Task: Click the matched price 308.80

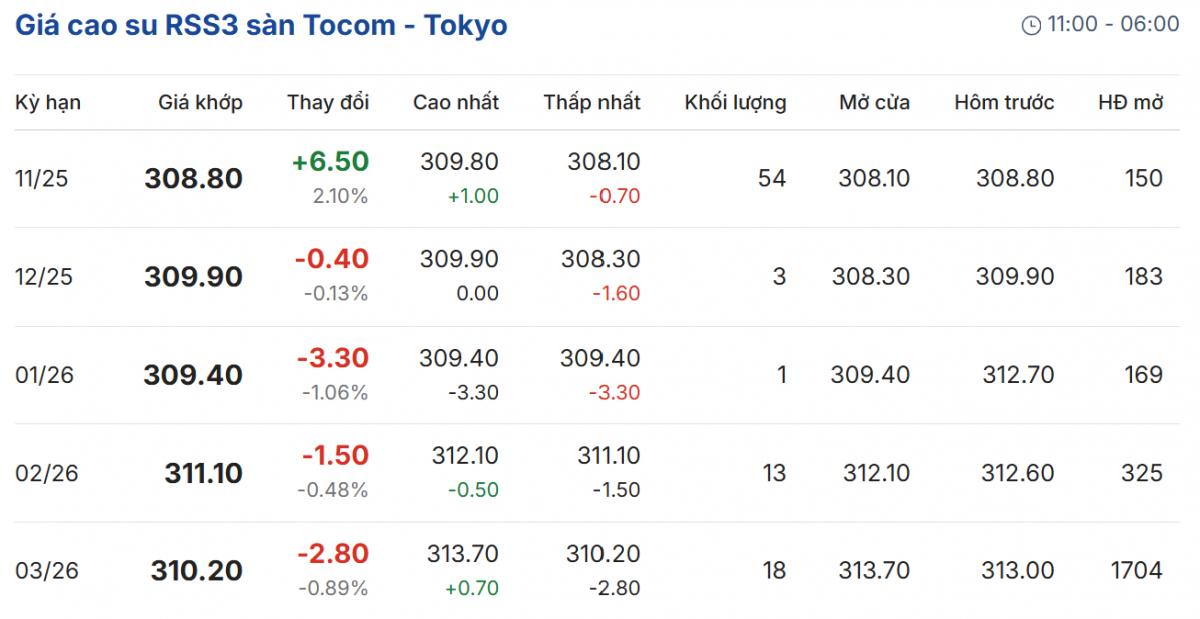Action: coord(194,179)
